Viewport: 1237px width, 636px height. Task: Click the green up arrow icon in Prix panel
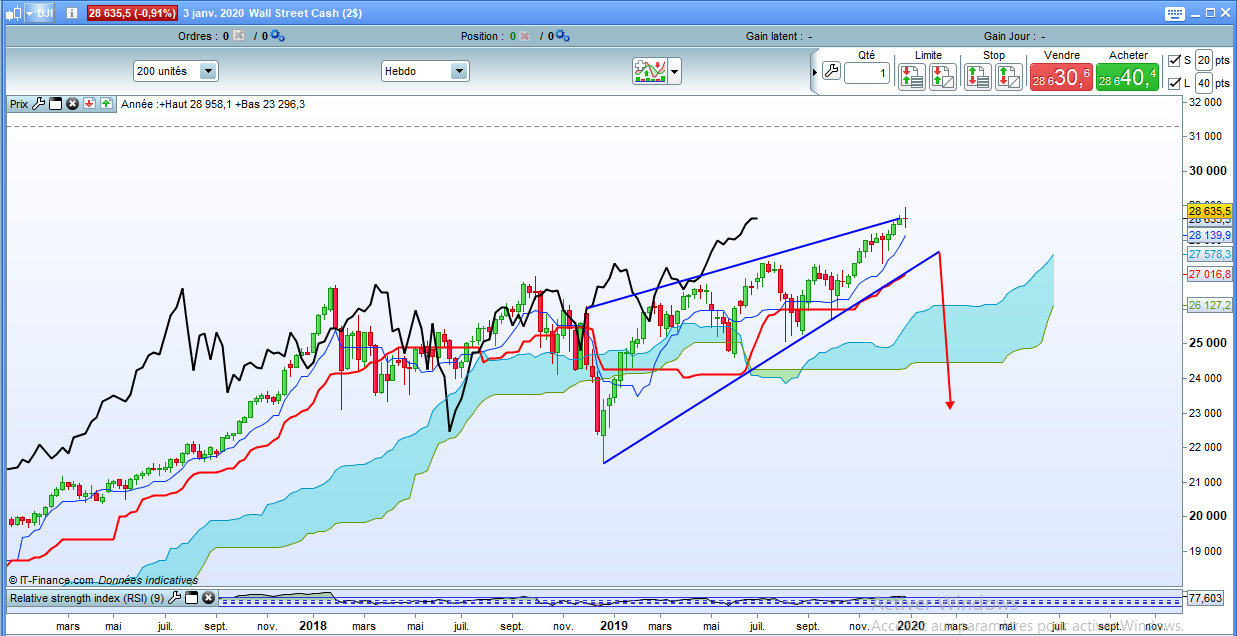pos(105,103)
